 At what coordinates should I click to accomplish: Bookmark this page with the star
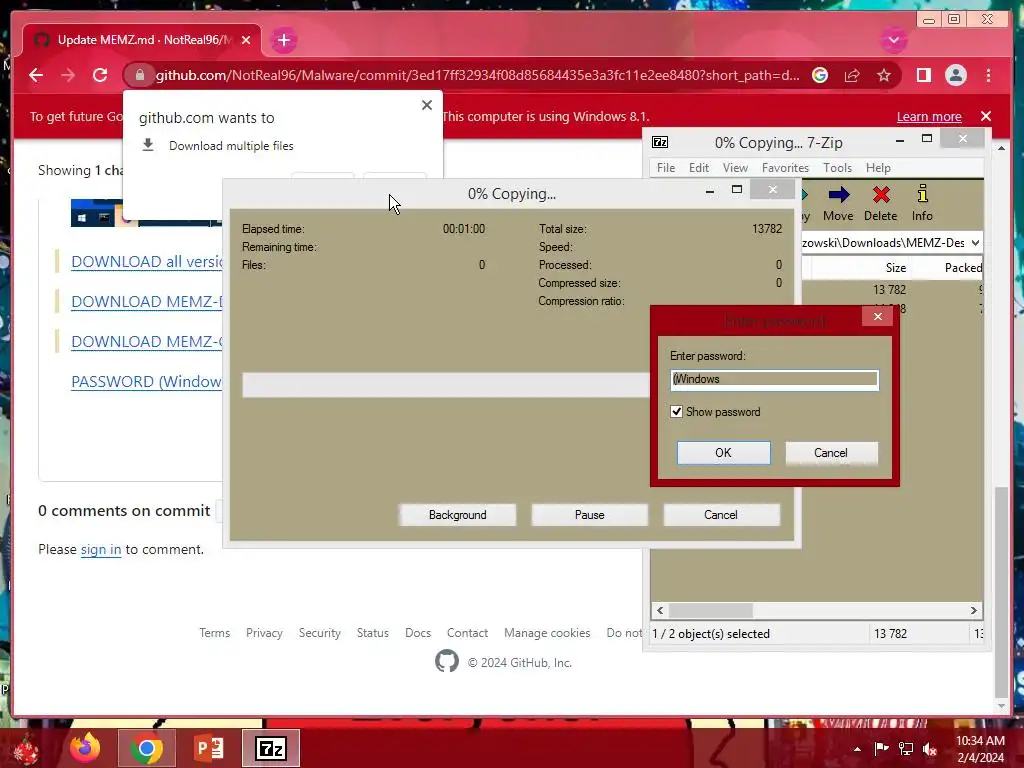point(884,75)
